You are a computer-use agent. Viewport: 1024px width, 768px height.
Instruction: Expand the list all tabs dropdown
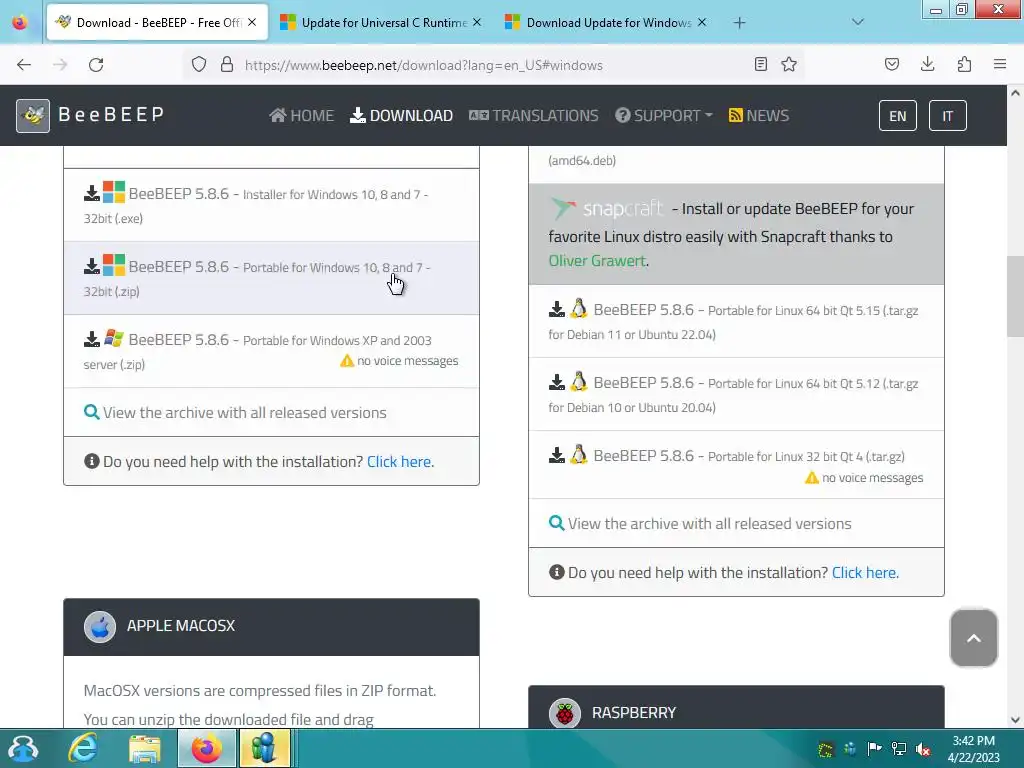tap(858, 22)
